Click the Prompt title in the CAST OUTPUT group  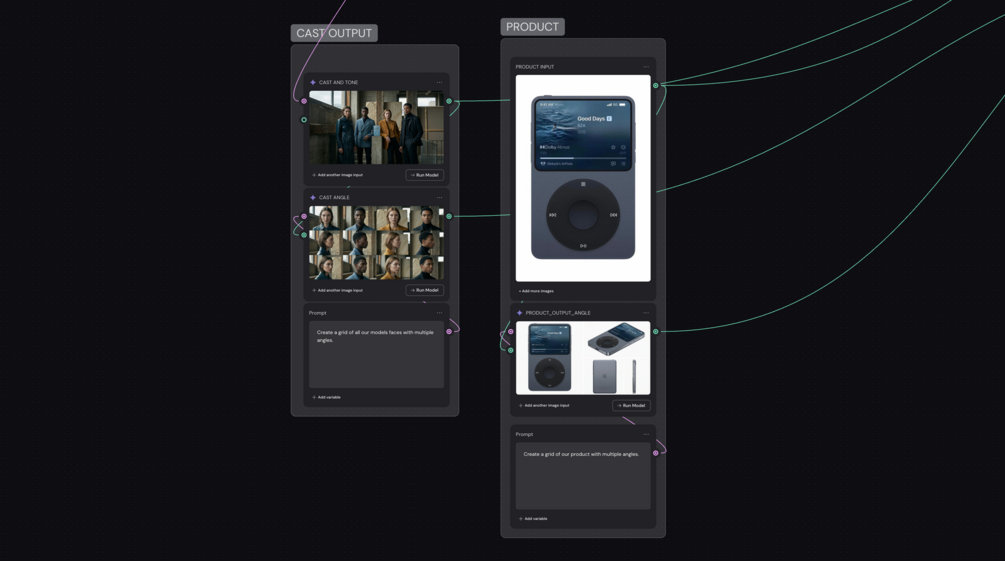[x=317, y=313]
